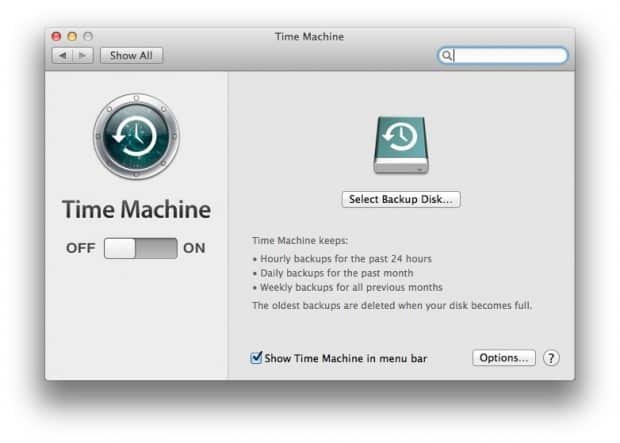
Task: Open the Select Backup Disk dialog
Action: point(401,199)
